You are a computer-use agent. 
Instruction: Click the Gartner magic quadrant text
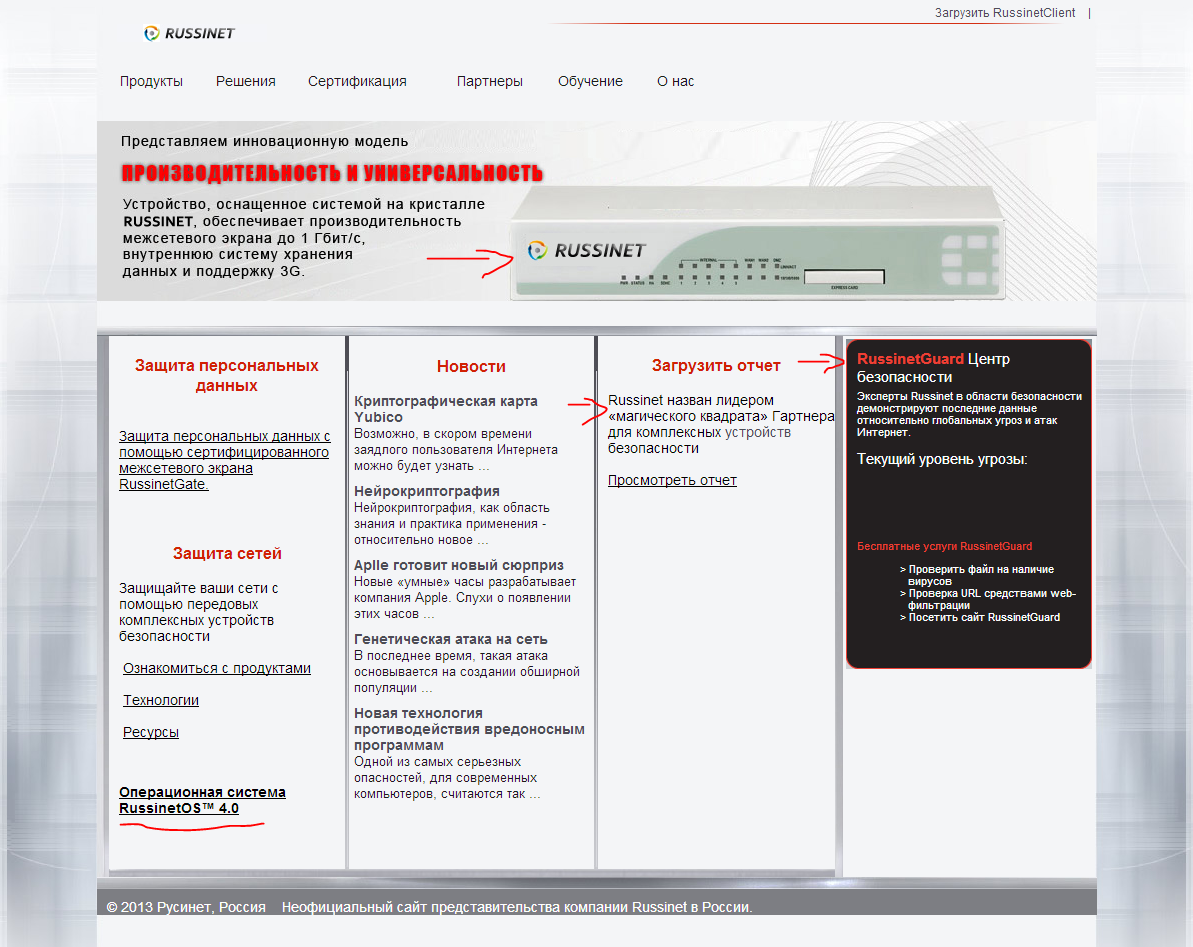[x=721, y=424]
